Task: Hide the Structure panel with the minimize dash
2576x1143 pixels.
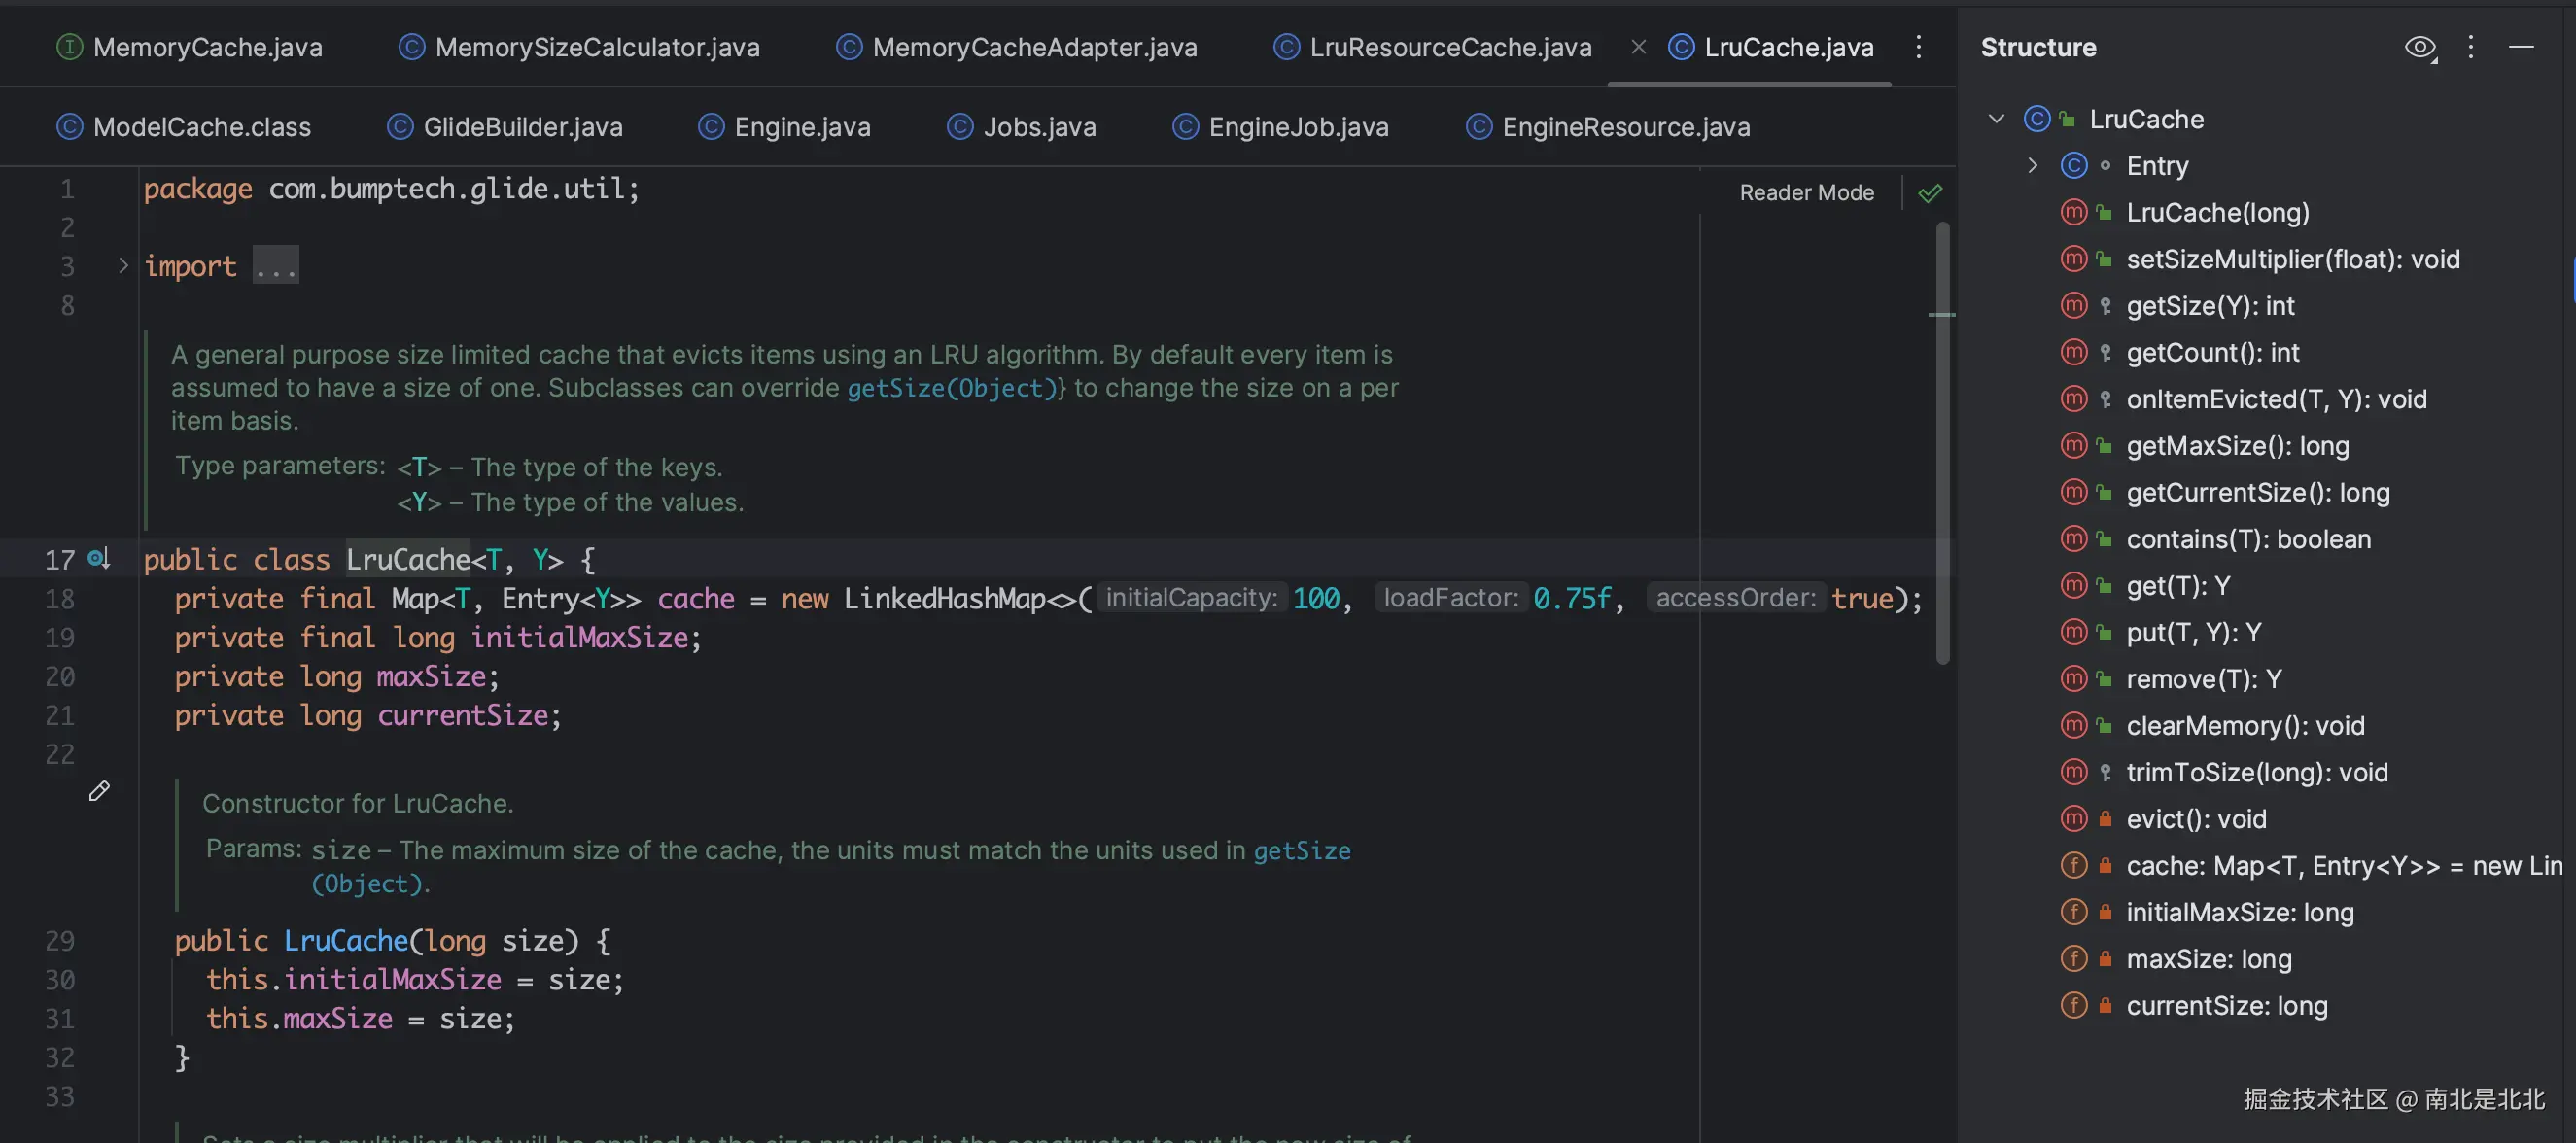Action: coord(2521,47)
